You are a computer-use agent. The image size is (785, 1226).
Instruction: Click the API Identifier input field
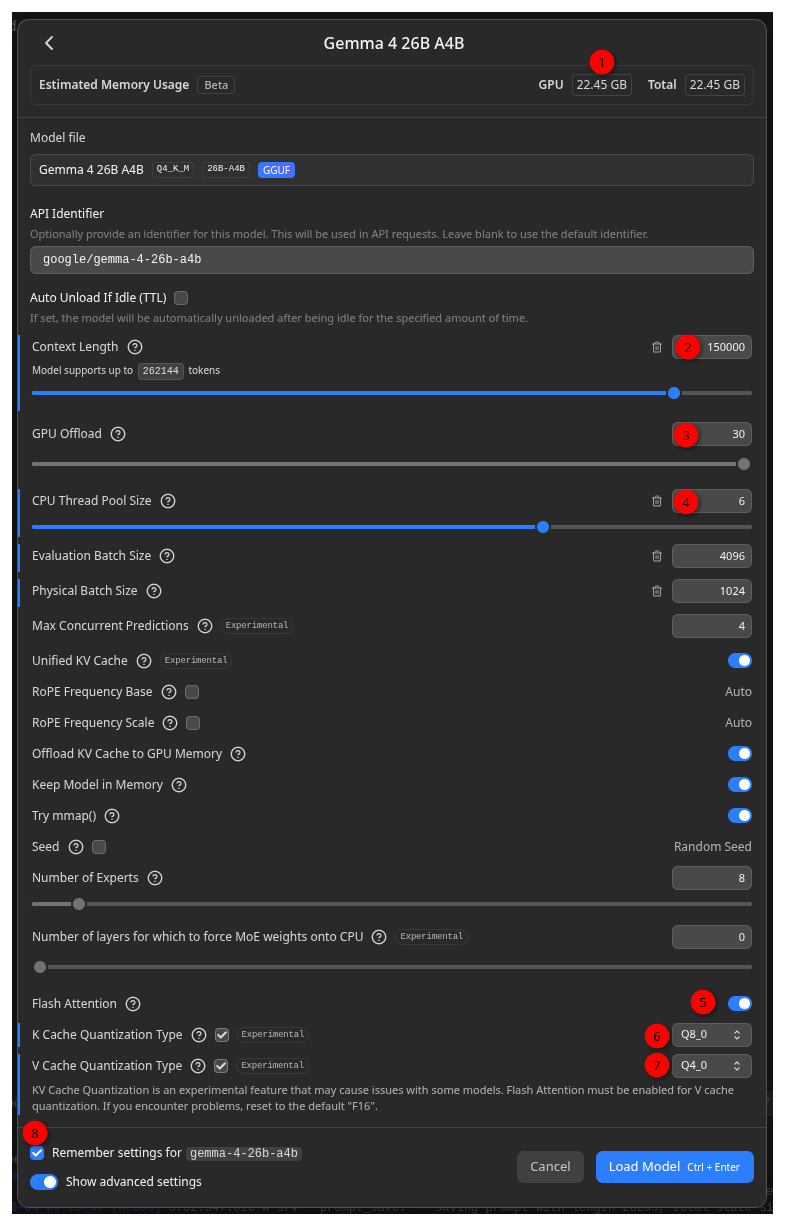tap(392, 260)
